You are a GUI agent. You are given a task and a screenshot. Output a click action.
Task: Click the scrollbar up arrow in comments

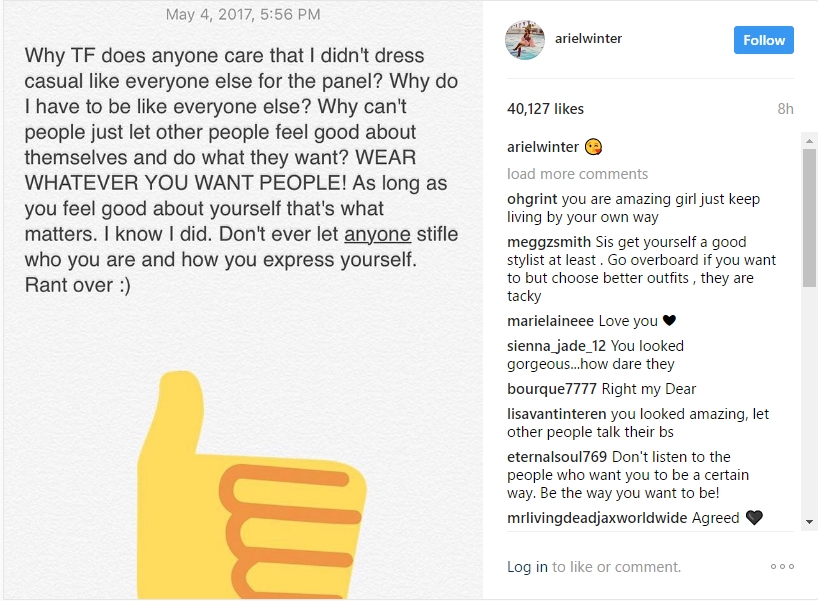809,141
